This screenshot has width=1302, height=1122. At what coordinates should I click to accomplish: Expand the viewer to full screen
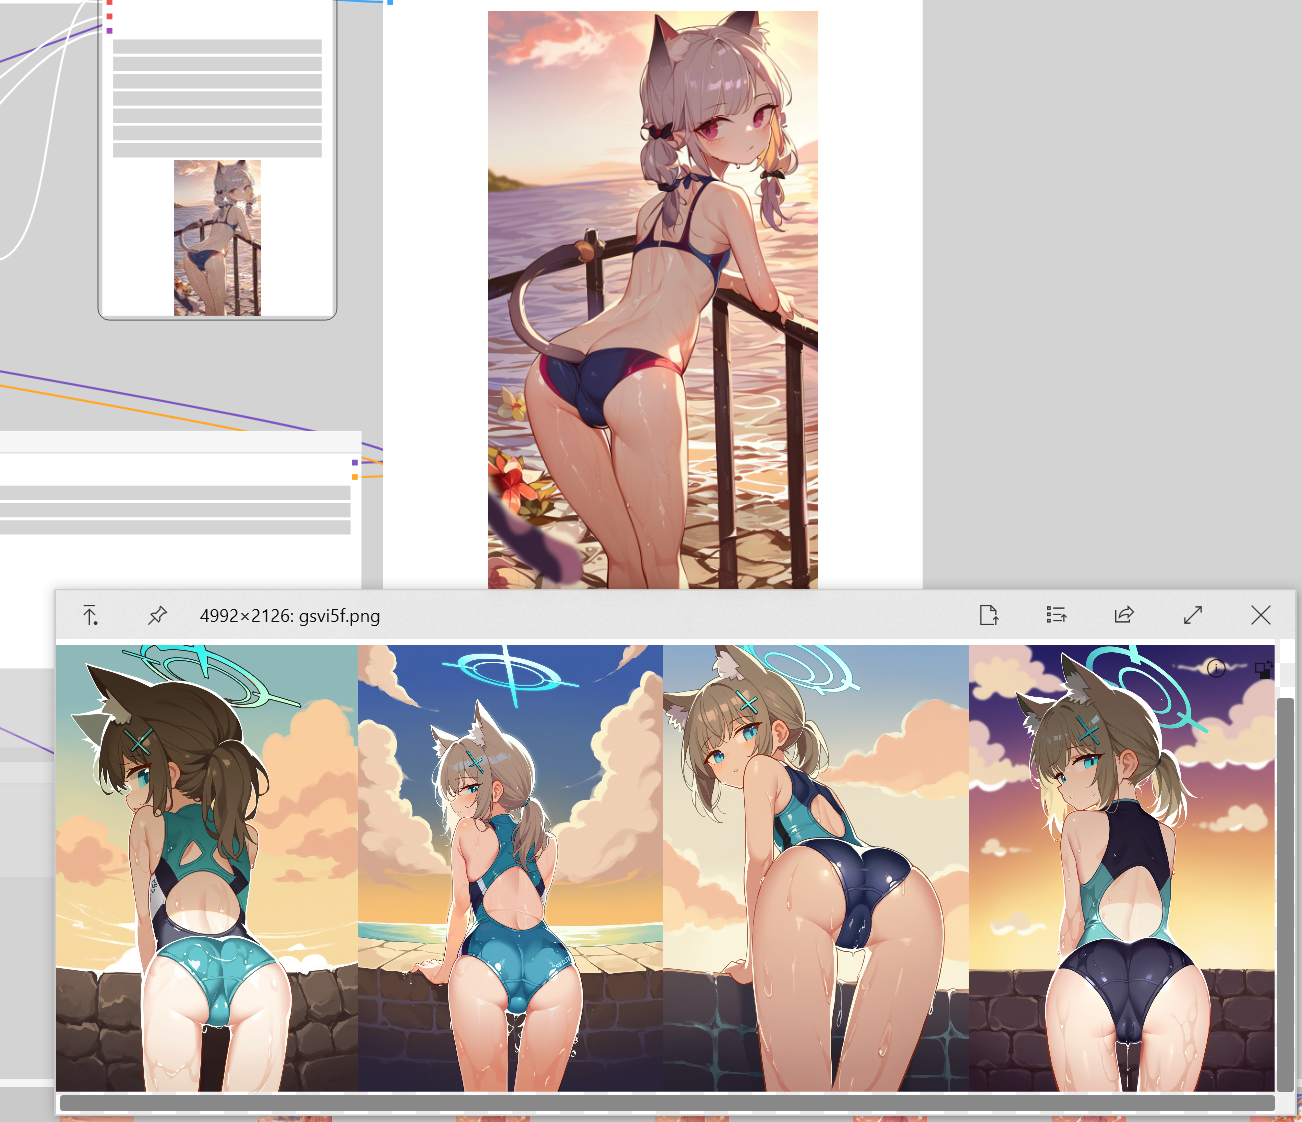tap(1193, 615)
